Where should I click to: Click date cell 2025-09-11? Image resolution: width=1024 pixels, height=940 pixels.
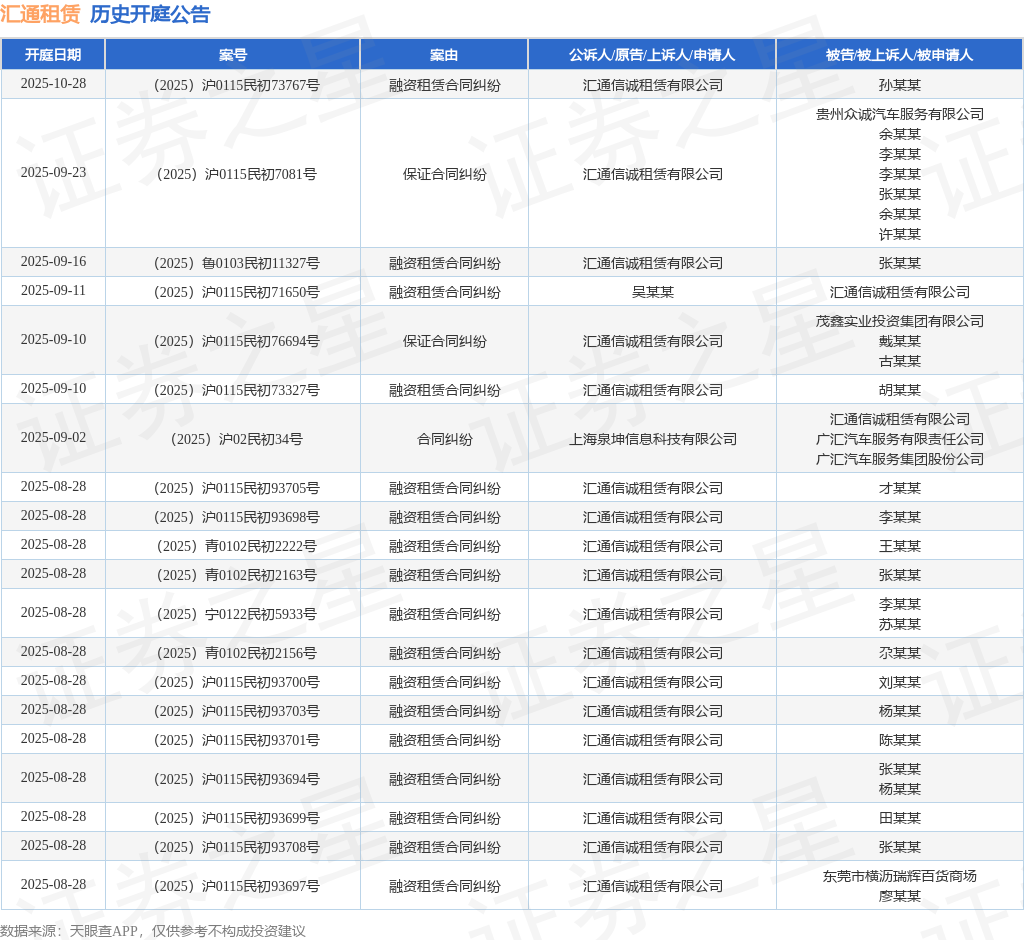53,290
